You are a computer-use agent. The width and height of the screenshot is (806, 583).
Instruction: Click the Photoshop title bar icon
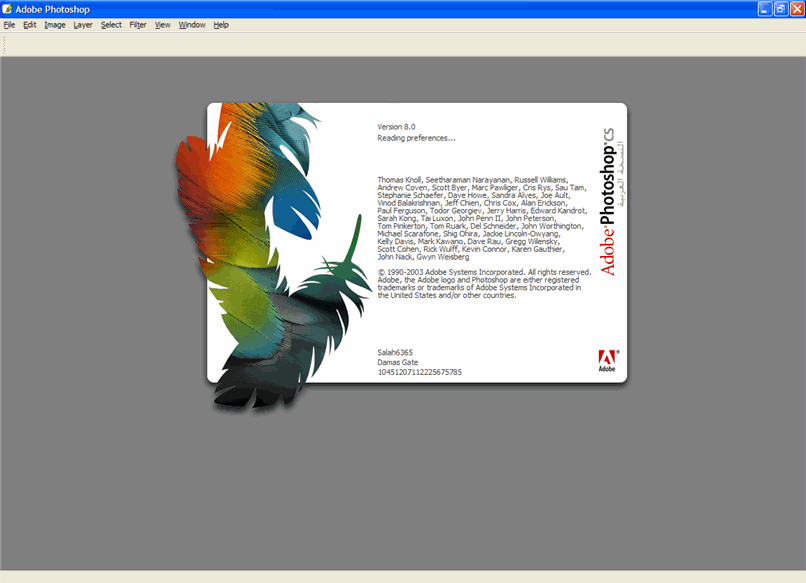(x=7, y=9)
